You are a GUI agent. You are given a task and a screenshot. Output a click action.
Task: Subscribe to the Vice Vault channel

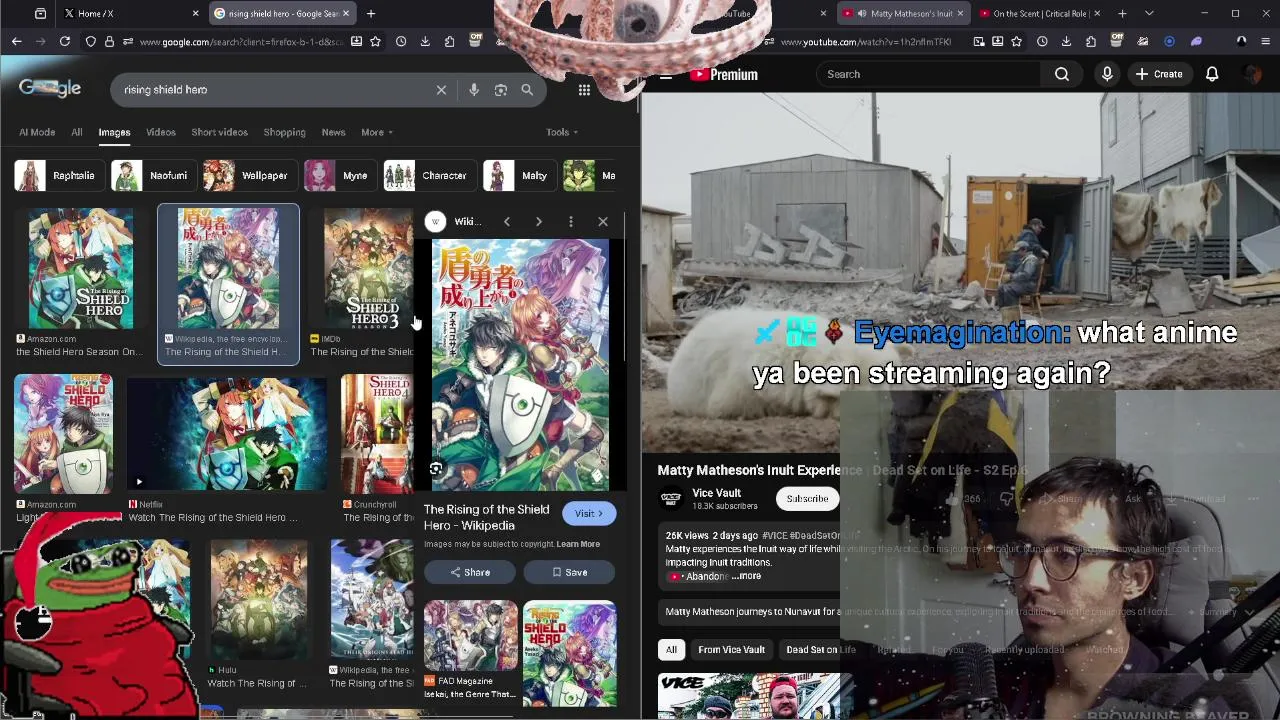(x=807, y=498)
